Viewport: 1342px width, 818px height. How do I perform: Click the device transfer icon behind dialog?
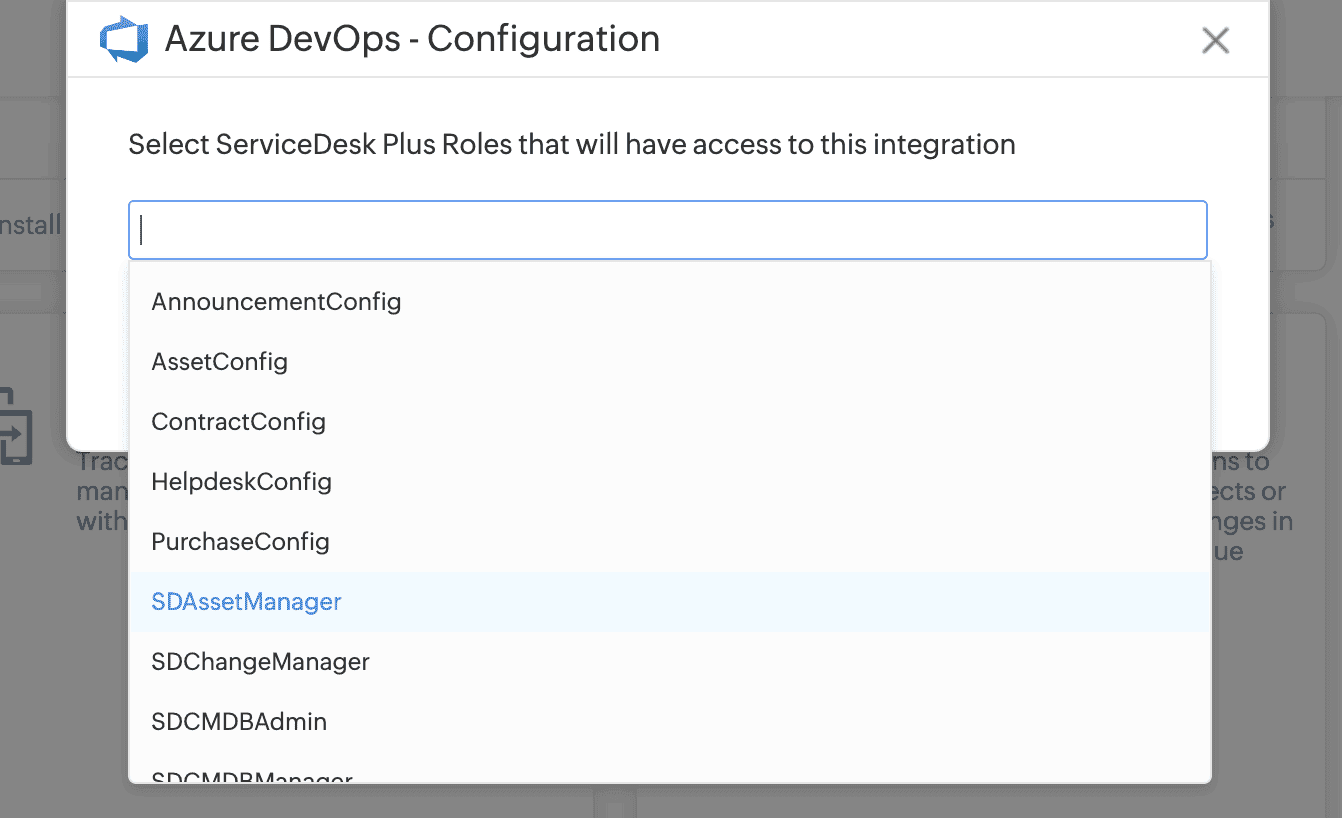point(16,428)
